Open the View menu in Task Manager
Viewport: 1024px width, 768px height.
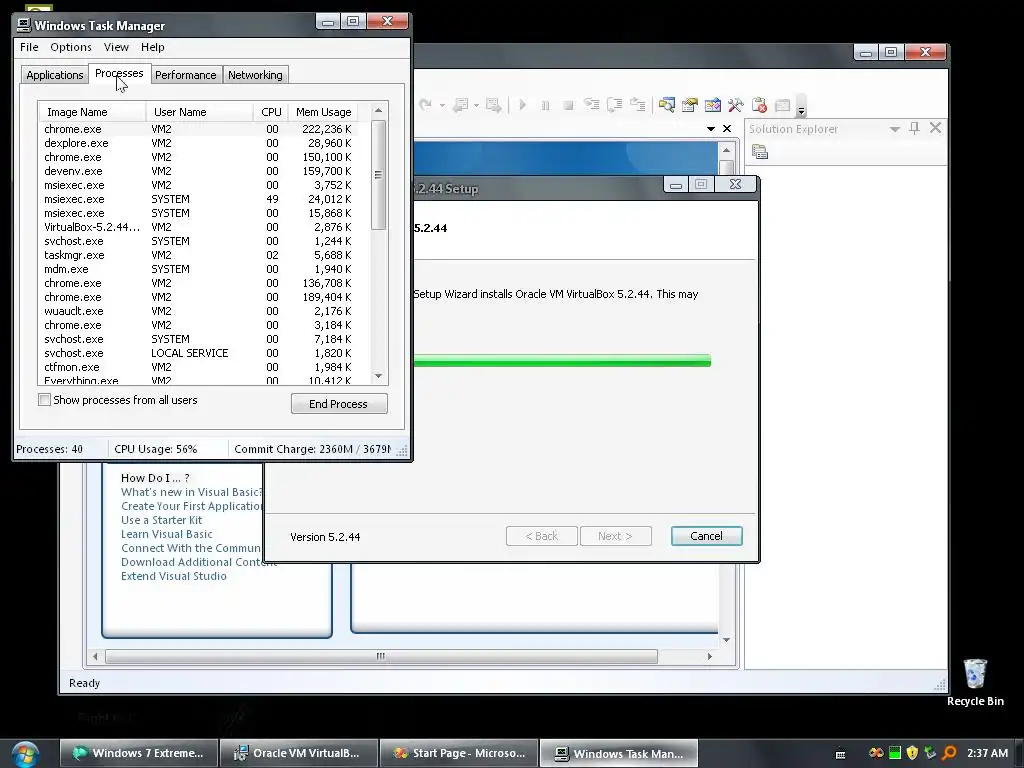116,47
